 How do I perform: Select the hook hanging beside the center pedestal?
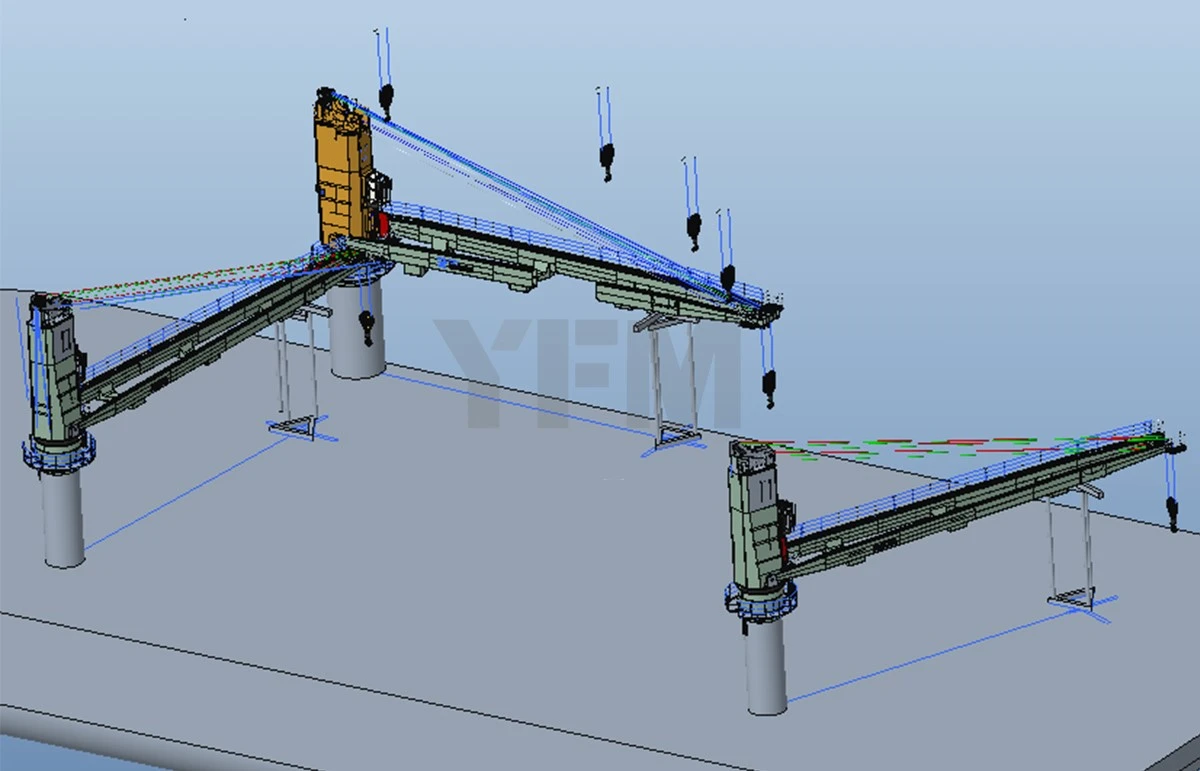point(367,328)
